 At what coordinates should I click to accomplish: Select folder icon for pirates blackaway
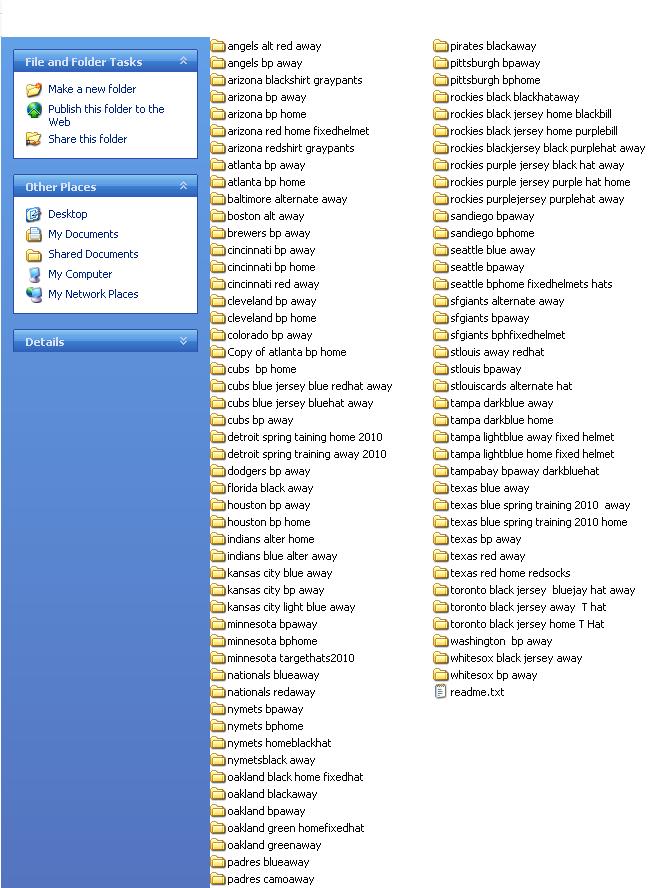[x=441, y=46]
